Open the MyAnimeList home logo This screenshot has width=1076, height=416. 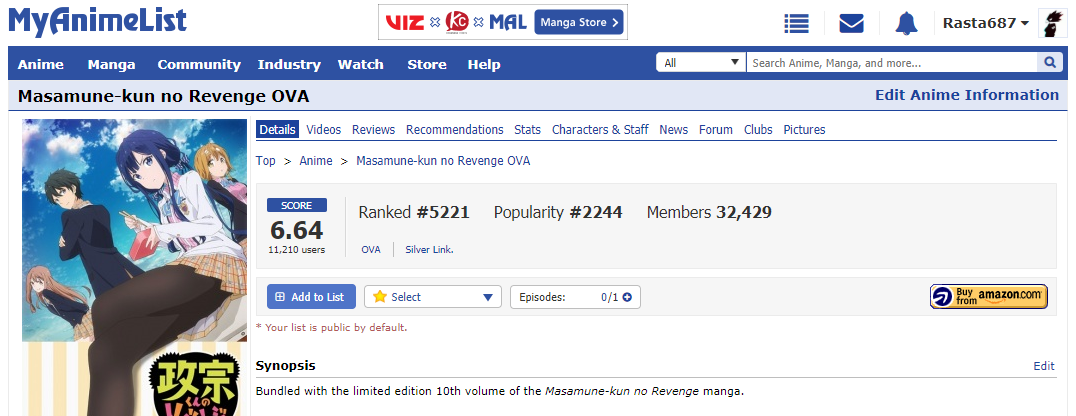(97, 21)
